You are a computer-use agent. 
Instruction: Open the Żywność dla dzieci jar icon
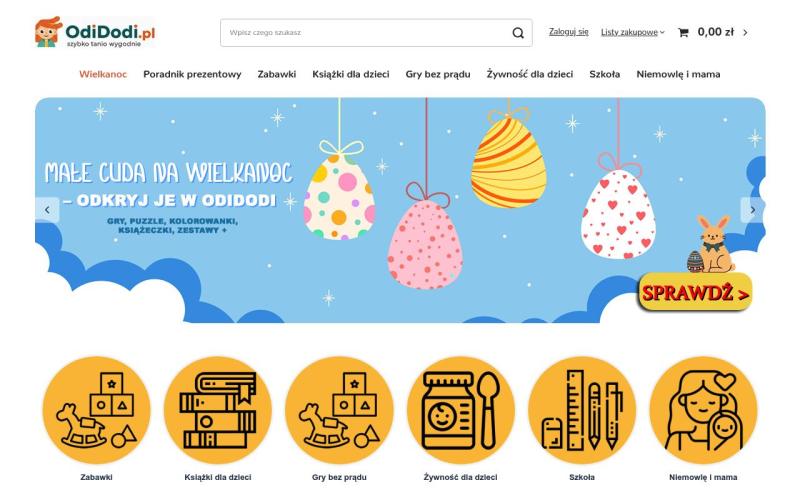click(461, 410)
